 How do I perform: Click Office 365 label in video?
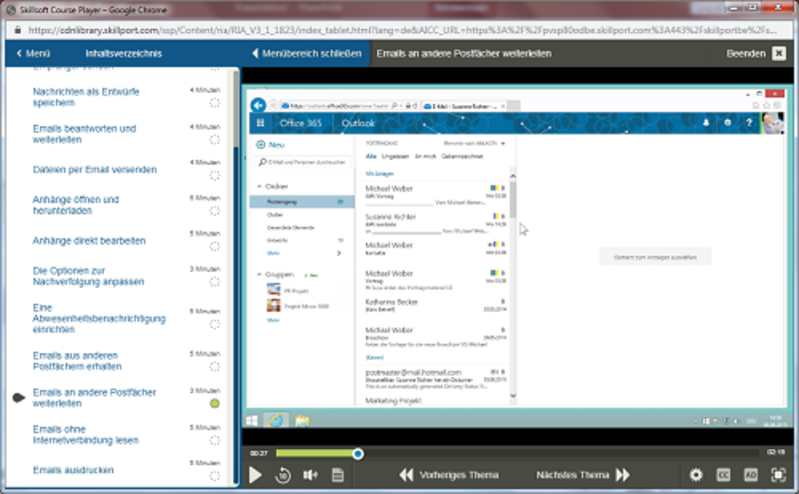click(x=300, y=123)
